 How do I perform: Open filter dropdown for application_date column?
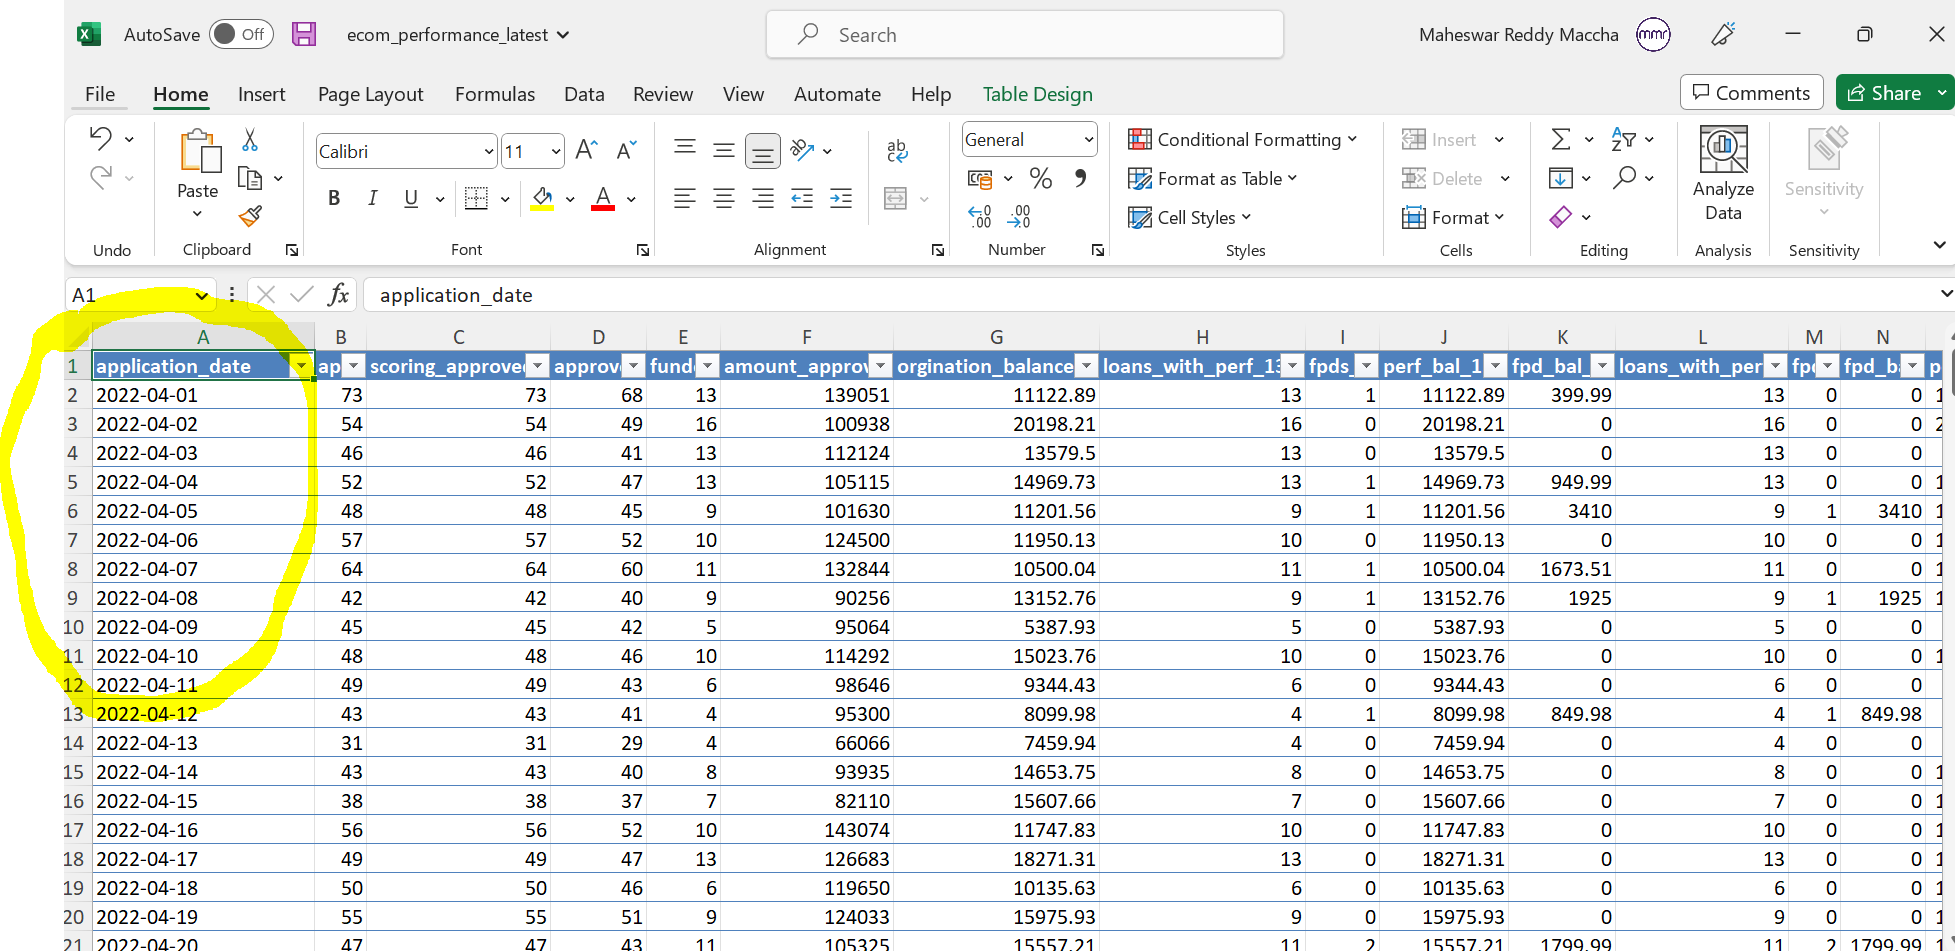click(x=300, y=366)
